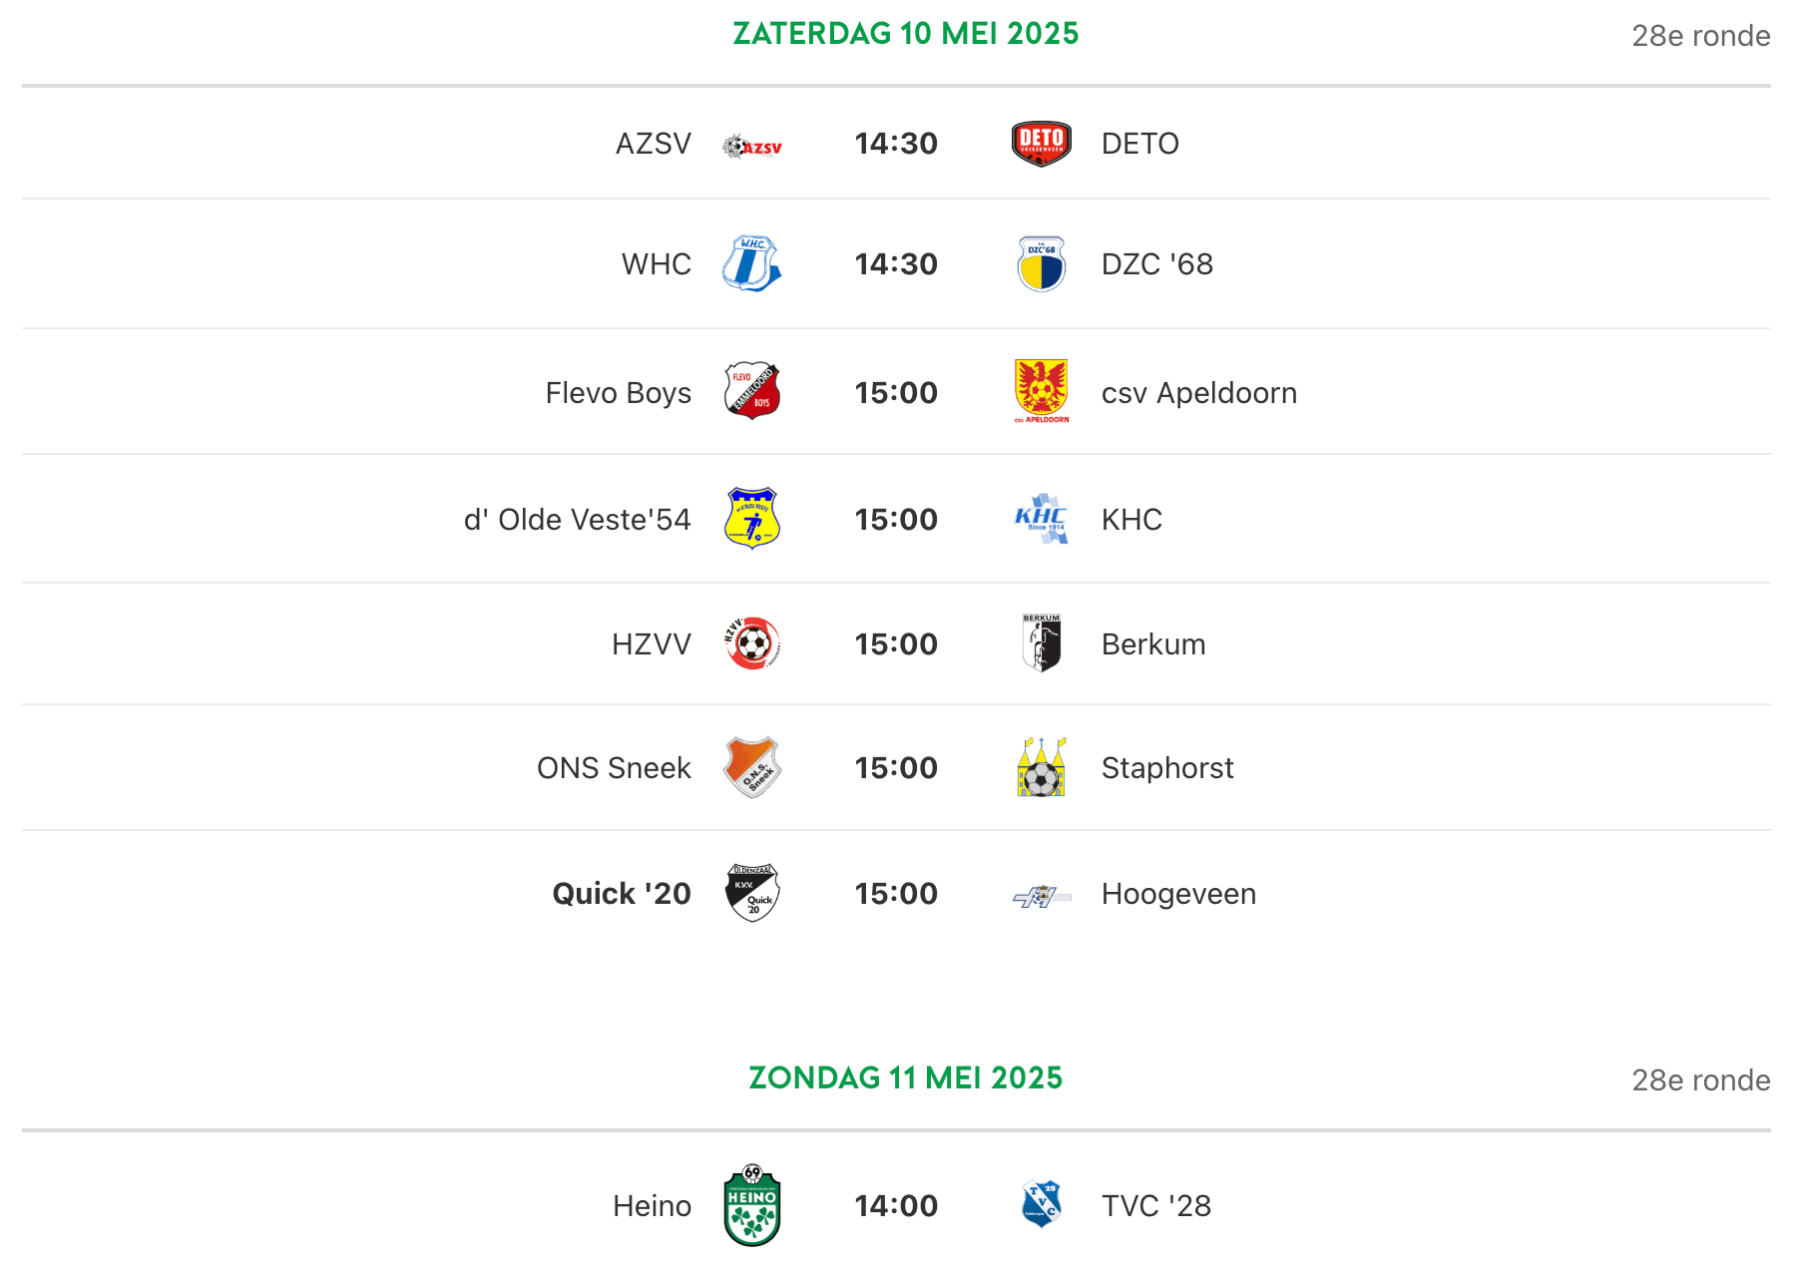Click the AZSV club logo

pos(752,146)
